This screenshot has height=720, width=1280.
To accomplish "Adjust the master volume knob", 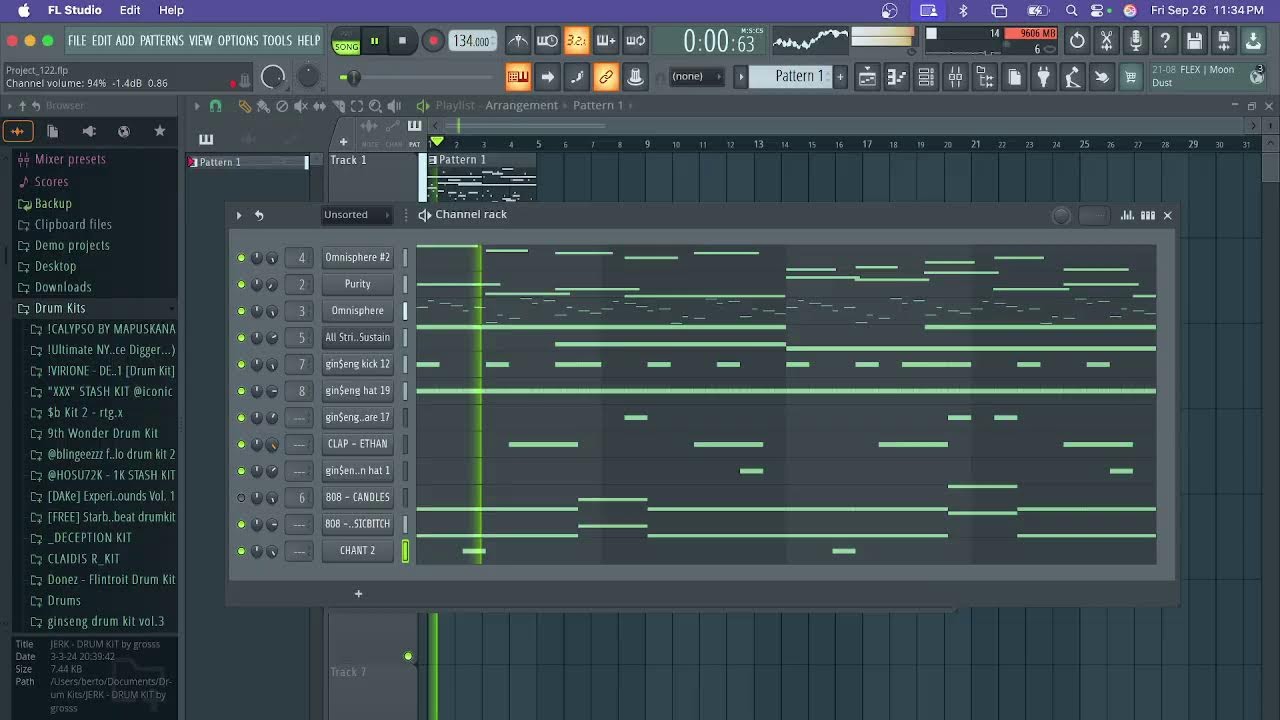I will (x=273, y=77).
